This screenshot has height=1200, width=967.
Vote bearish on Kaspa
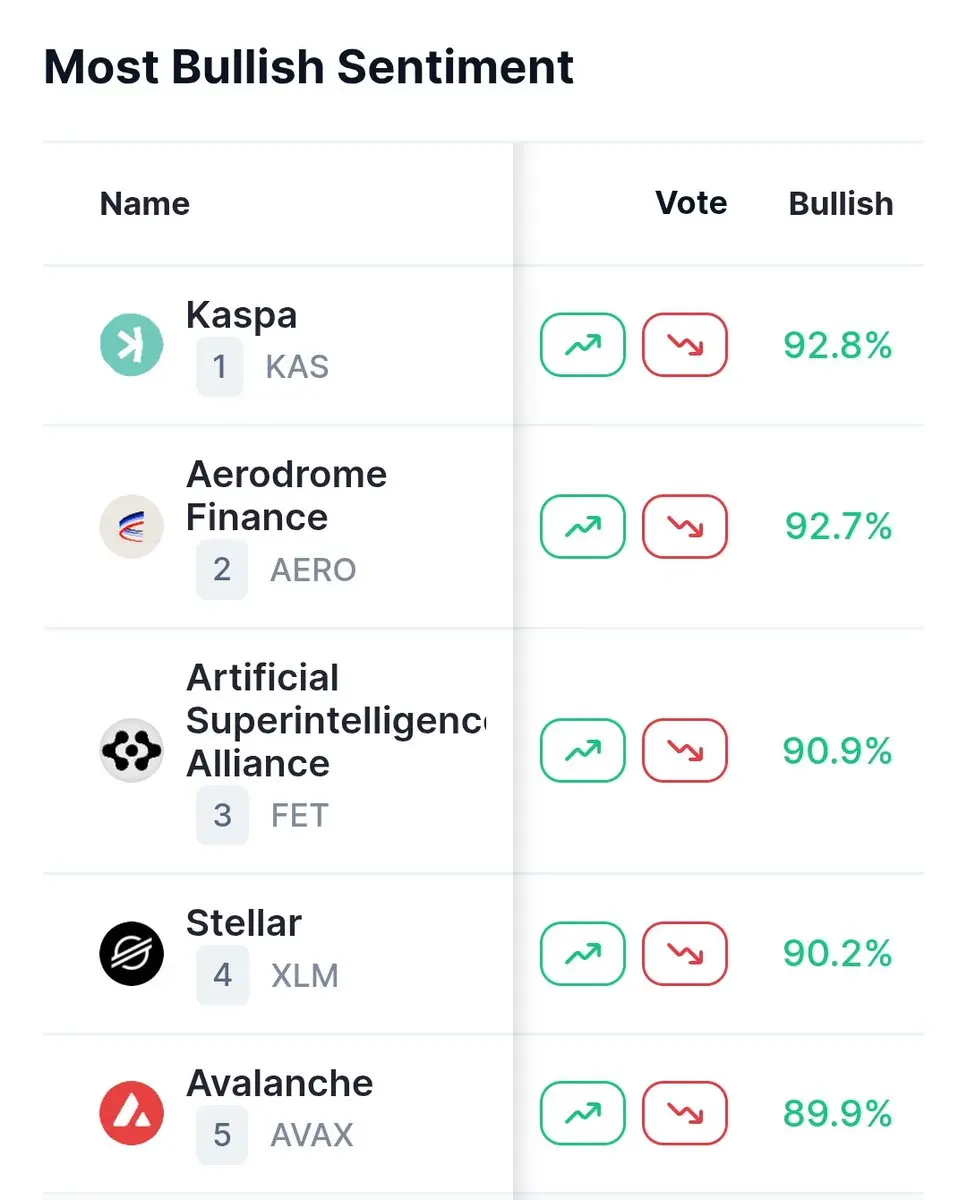(x=685, y=345)
